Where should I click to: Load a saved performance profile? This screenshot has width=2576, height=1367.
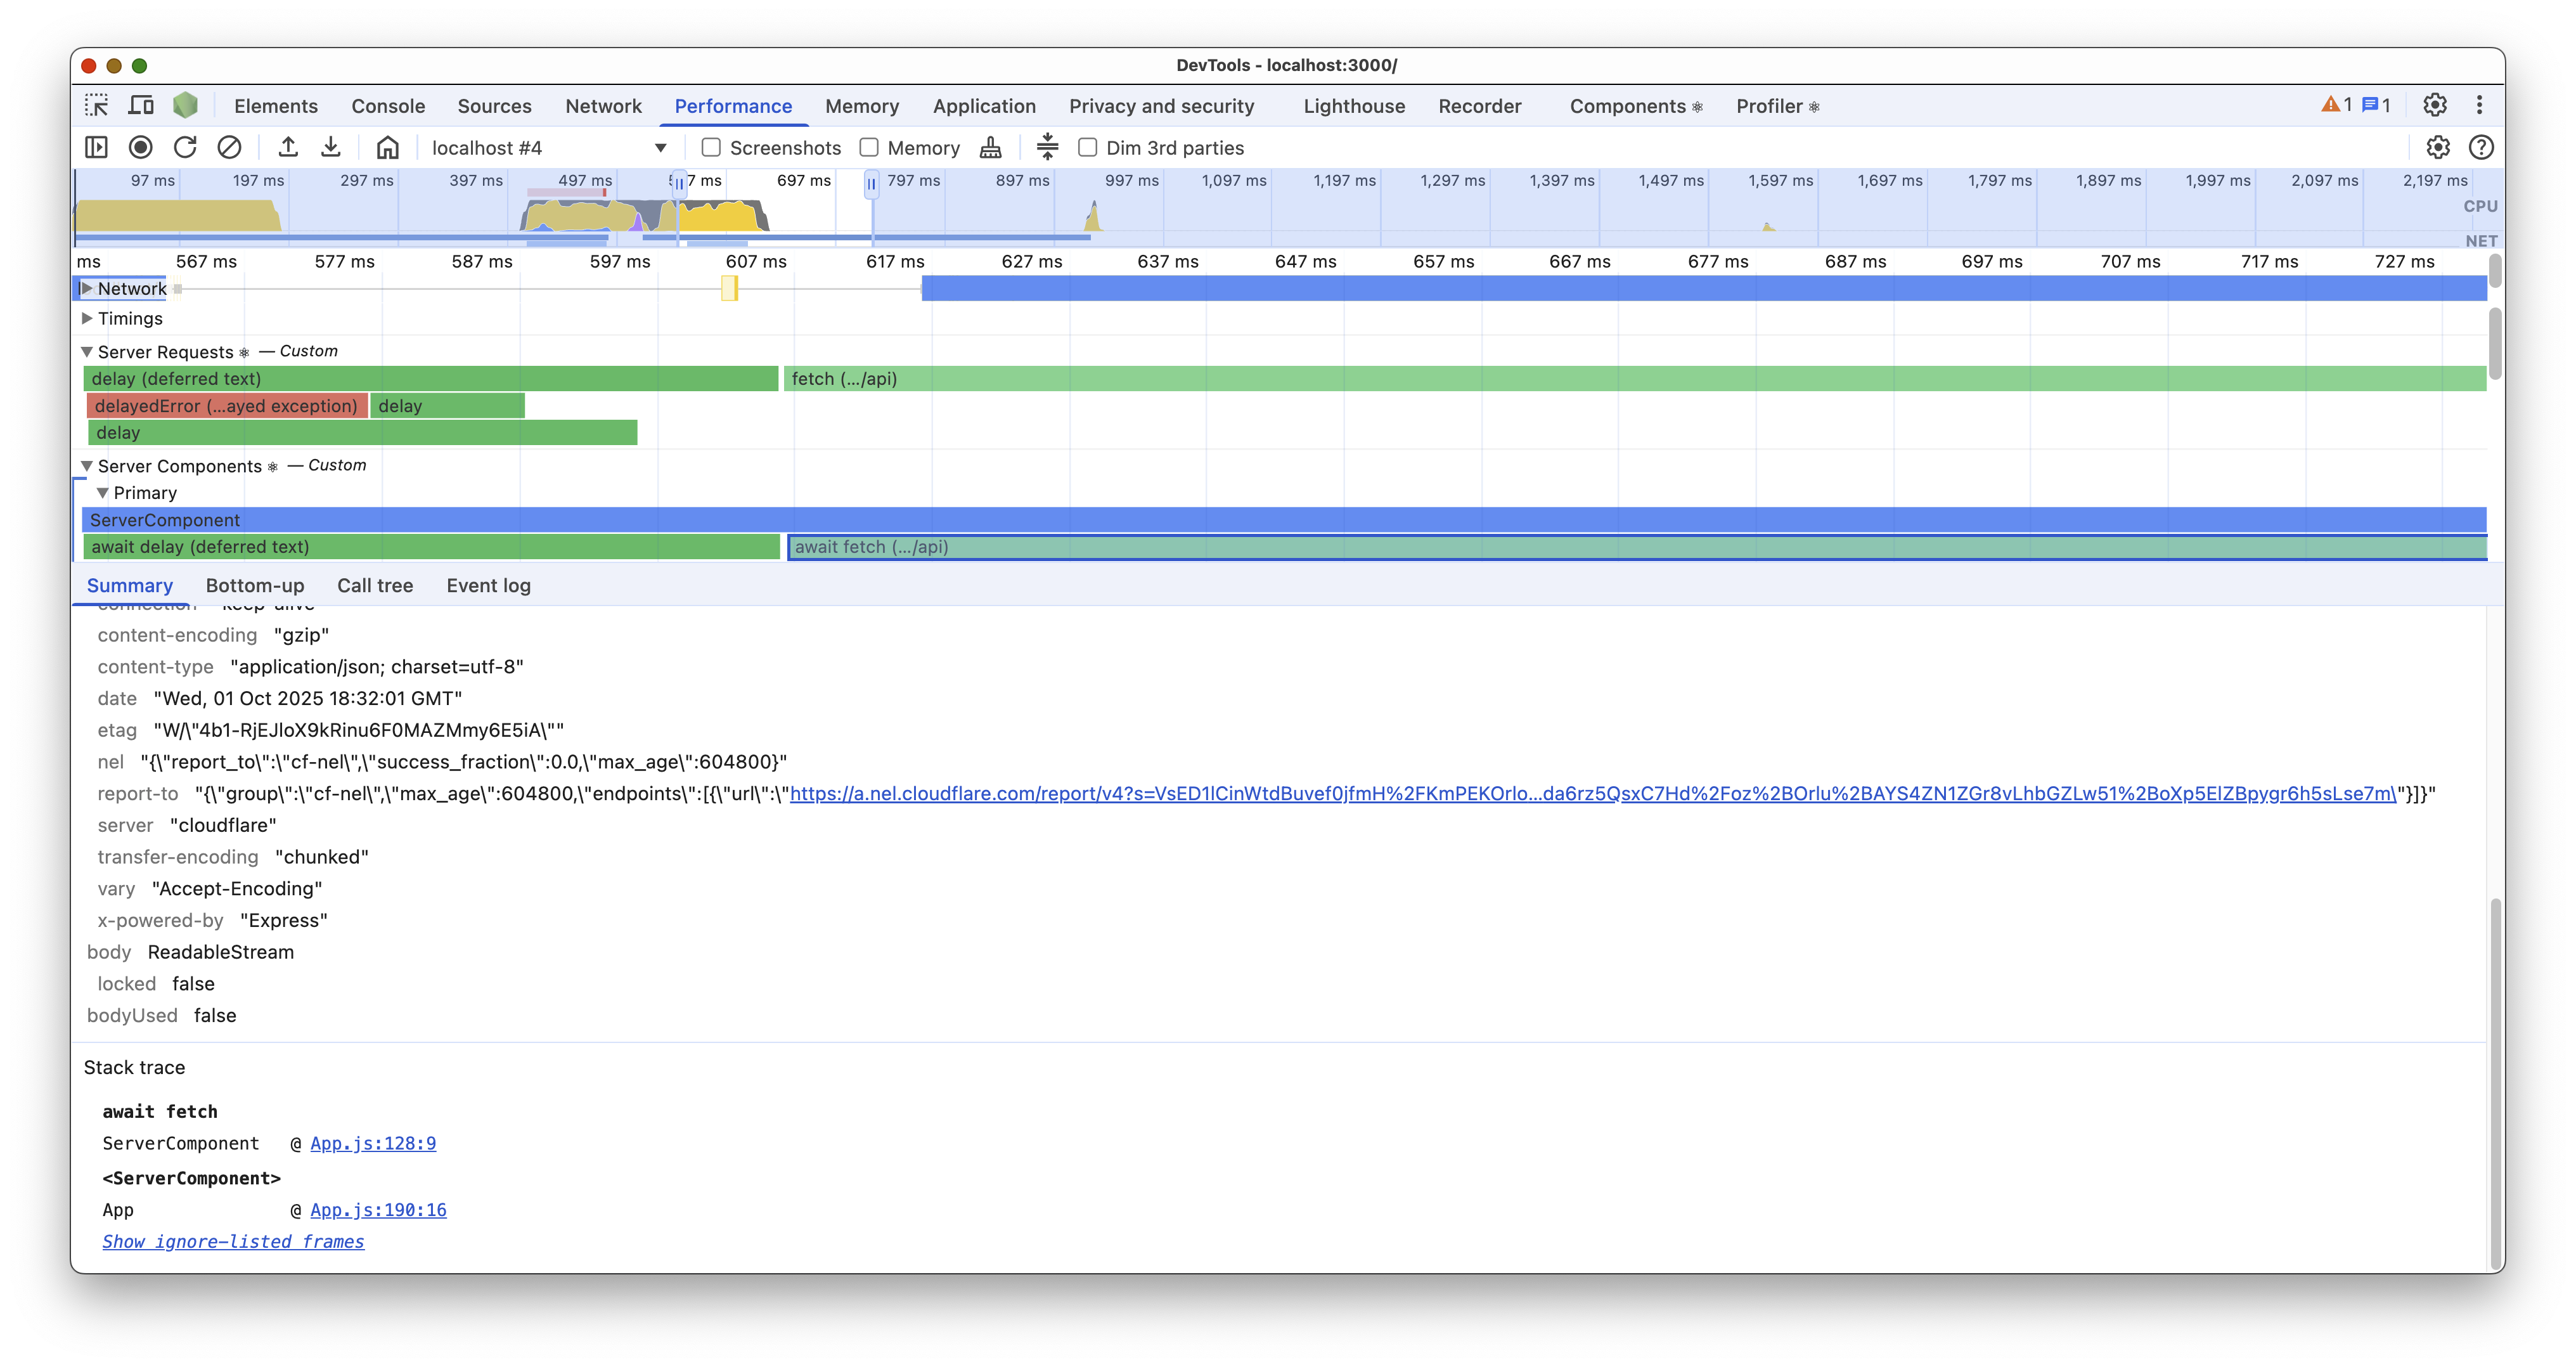pyautogui.click(x=288, y=147)
